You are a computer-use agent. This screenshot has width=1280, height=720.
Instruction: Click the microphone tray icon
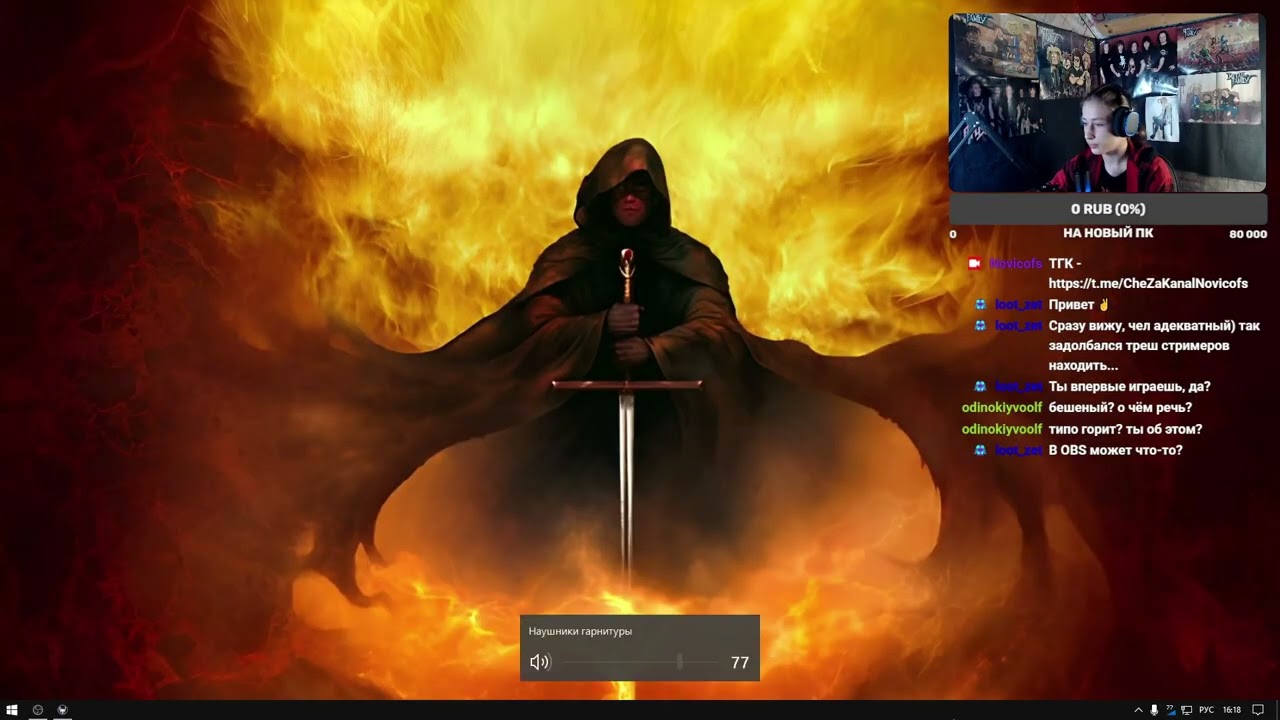pos(1154,710)
